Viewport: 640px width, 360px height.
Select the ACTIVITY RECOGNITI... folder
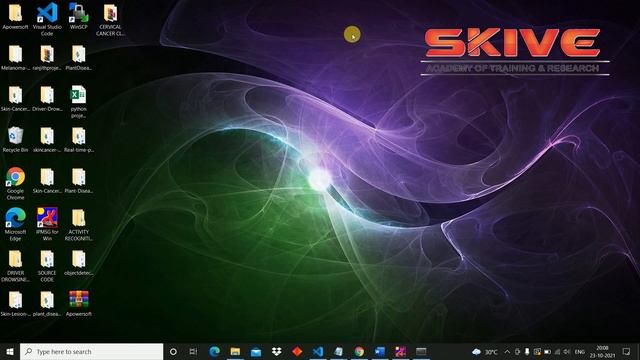pyautogui.click(x=78, y=224)
